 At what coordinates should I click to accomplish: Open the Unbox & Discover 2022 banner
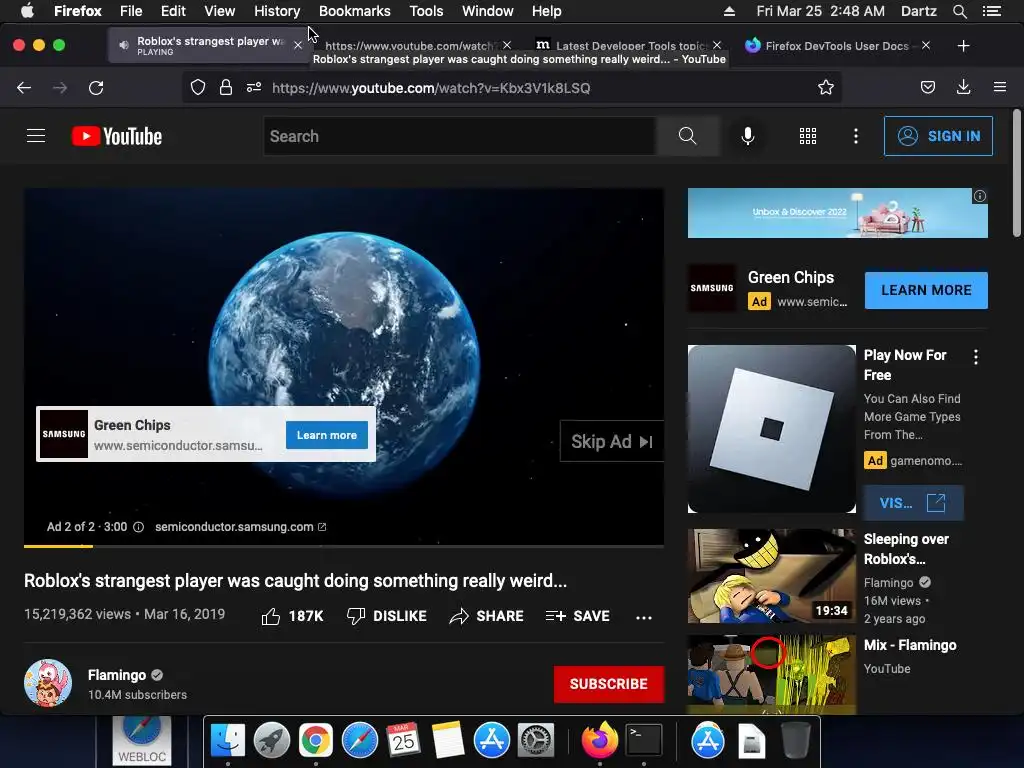[837, 213]
